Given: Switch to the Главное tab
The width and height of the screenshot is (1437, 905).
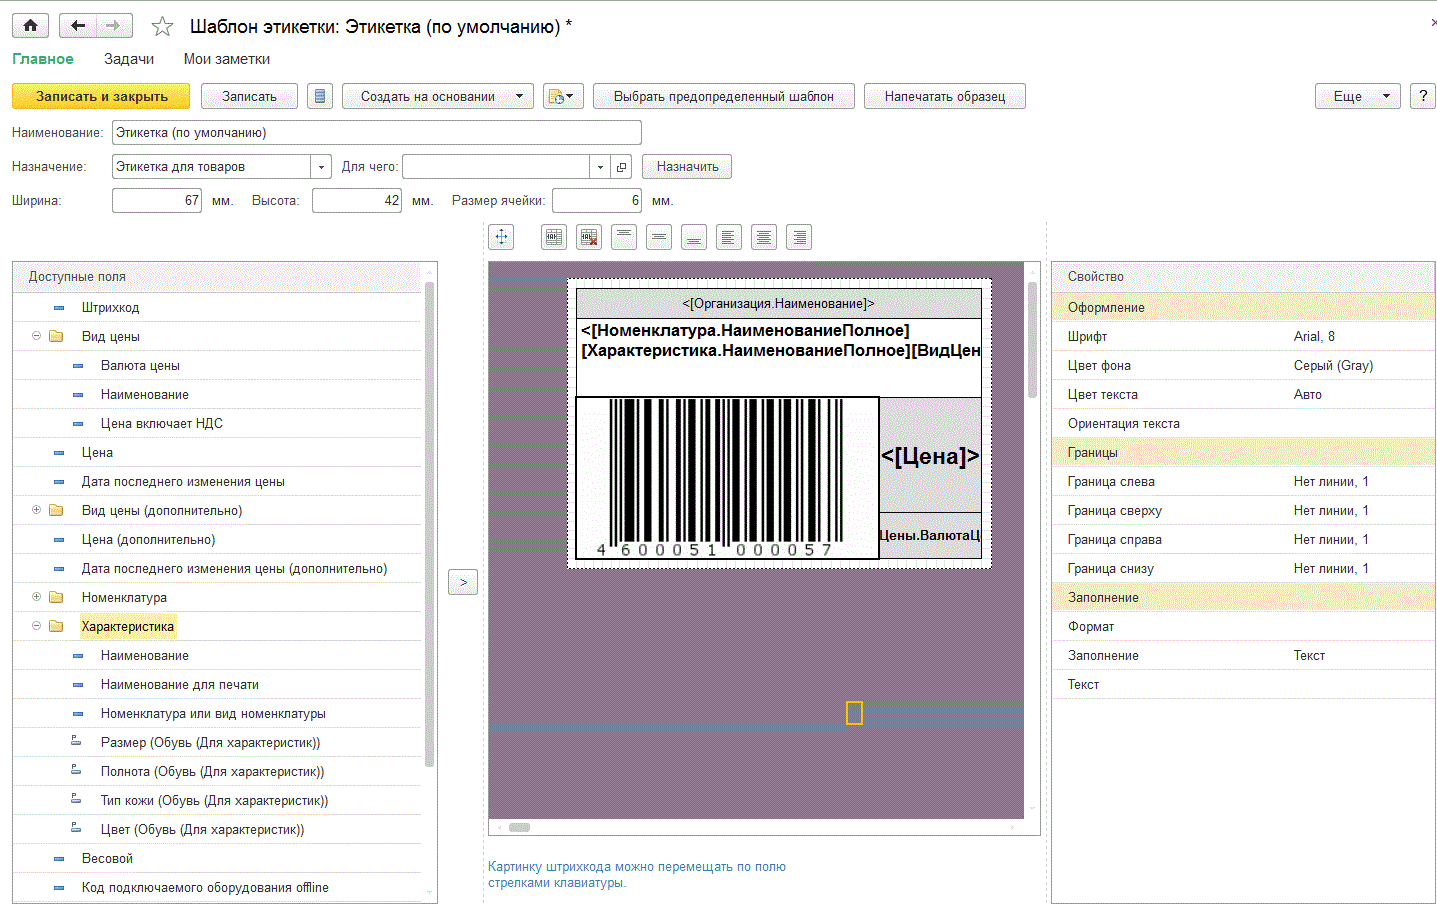Looking at the screenshot, I should pos(43,59).
